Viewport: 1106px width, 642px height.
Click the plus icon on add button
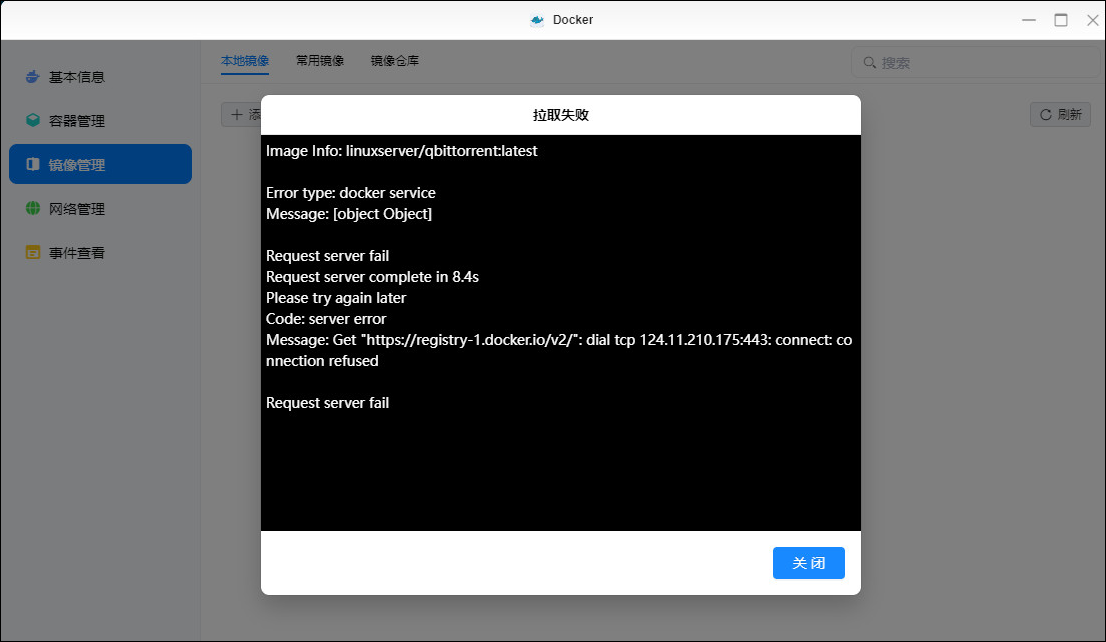pos(237,115)
